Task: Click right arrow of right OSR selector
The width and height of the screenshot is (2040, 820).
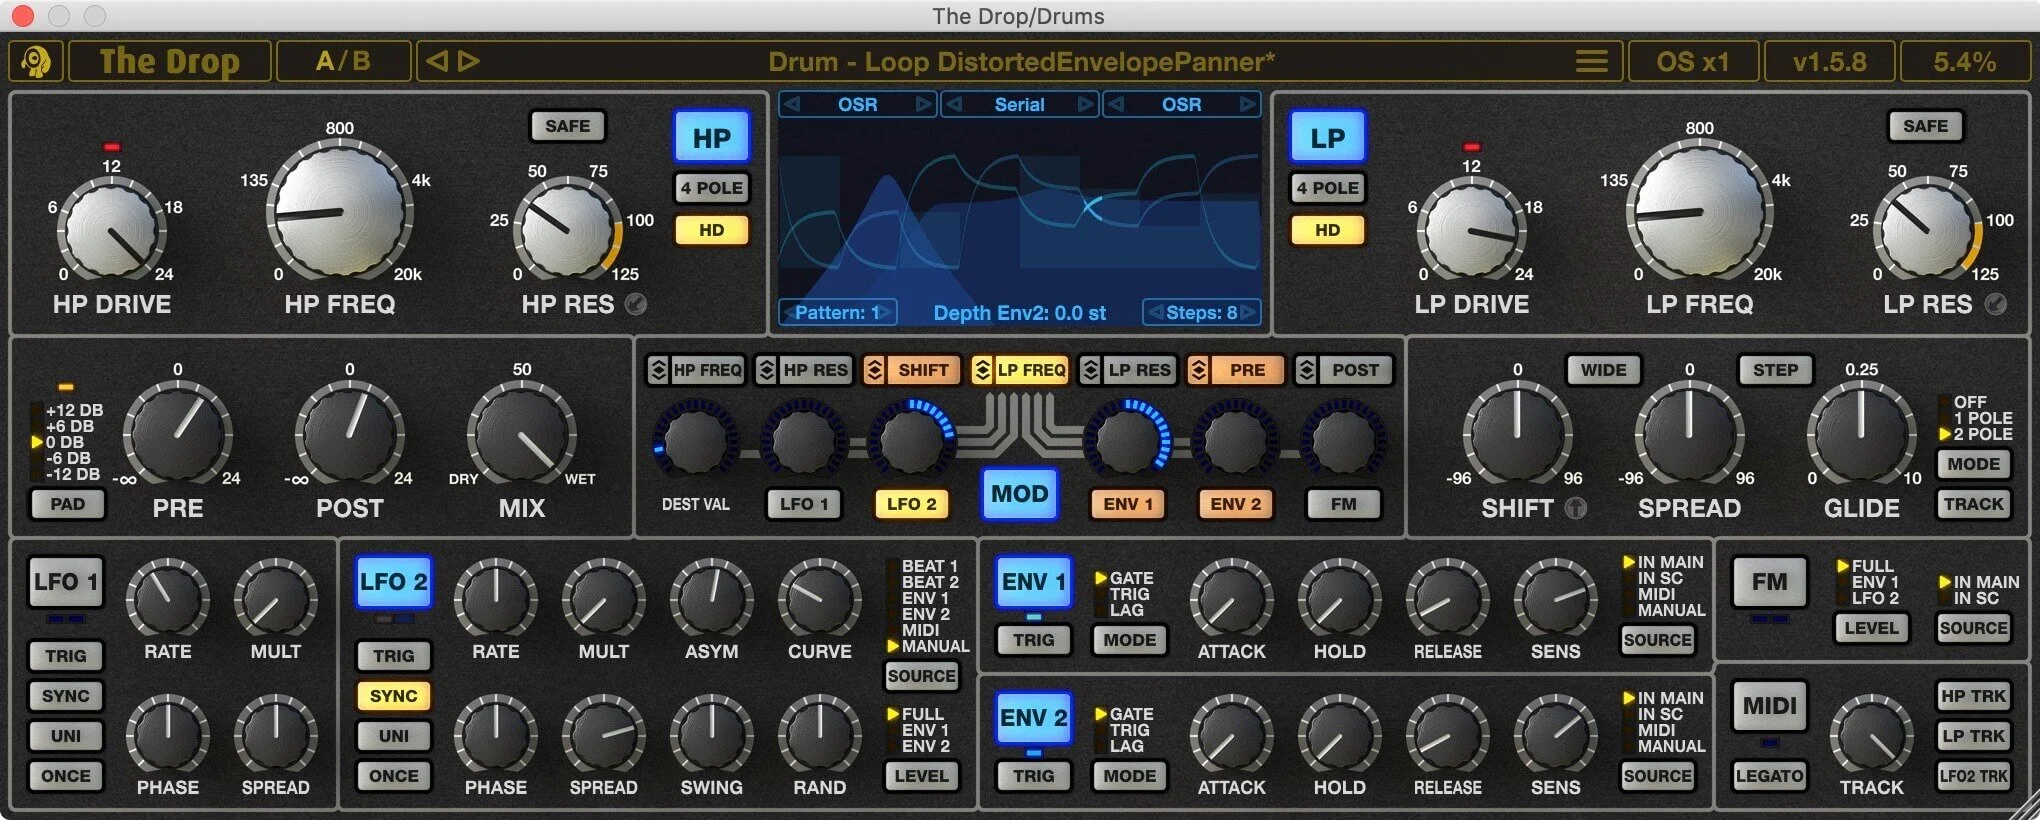Action: [1248, 104]
